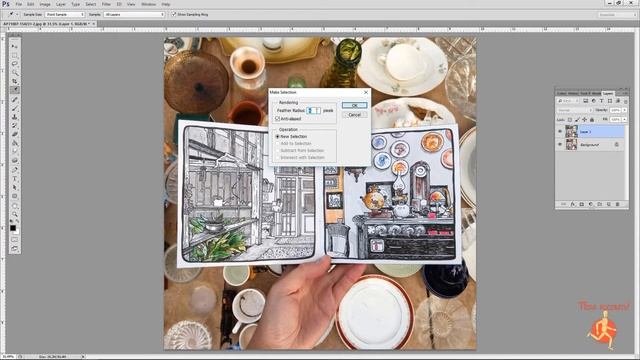Select the Rectangle shape tool

[14, 196]
